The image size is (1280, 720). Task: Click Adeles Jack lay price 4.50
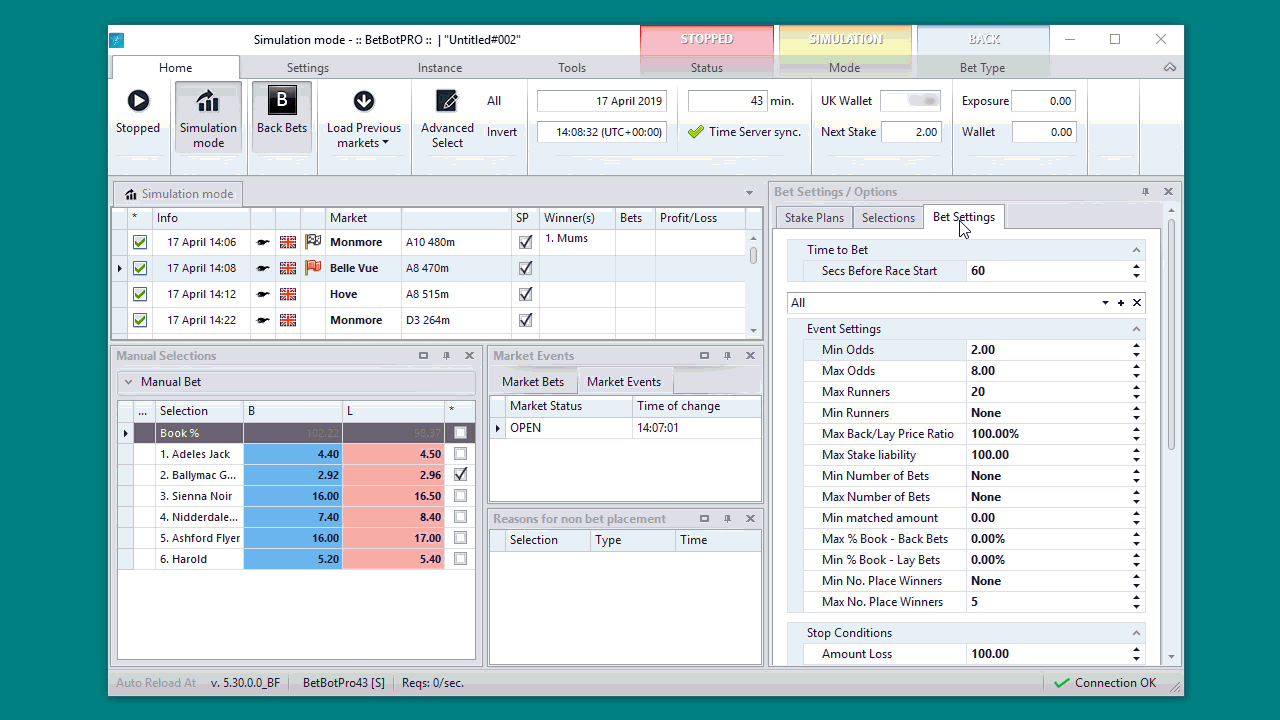coord(394,454)
